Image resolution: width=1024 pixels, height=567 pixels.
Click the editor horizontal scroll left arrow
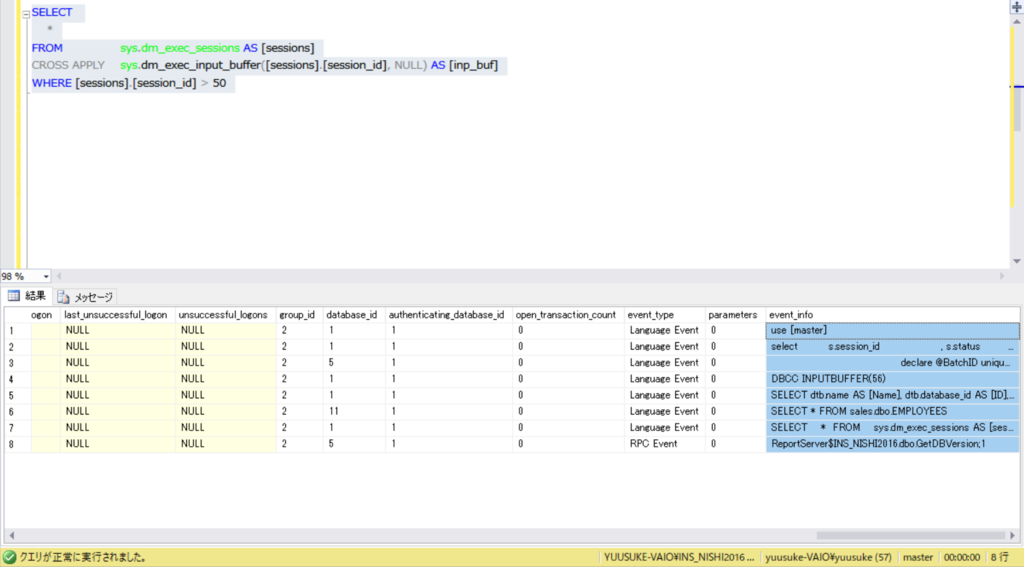(59, 276)
